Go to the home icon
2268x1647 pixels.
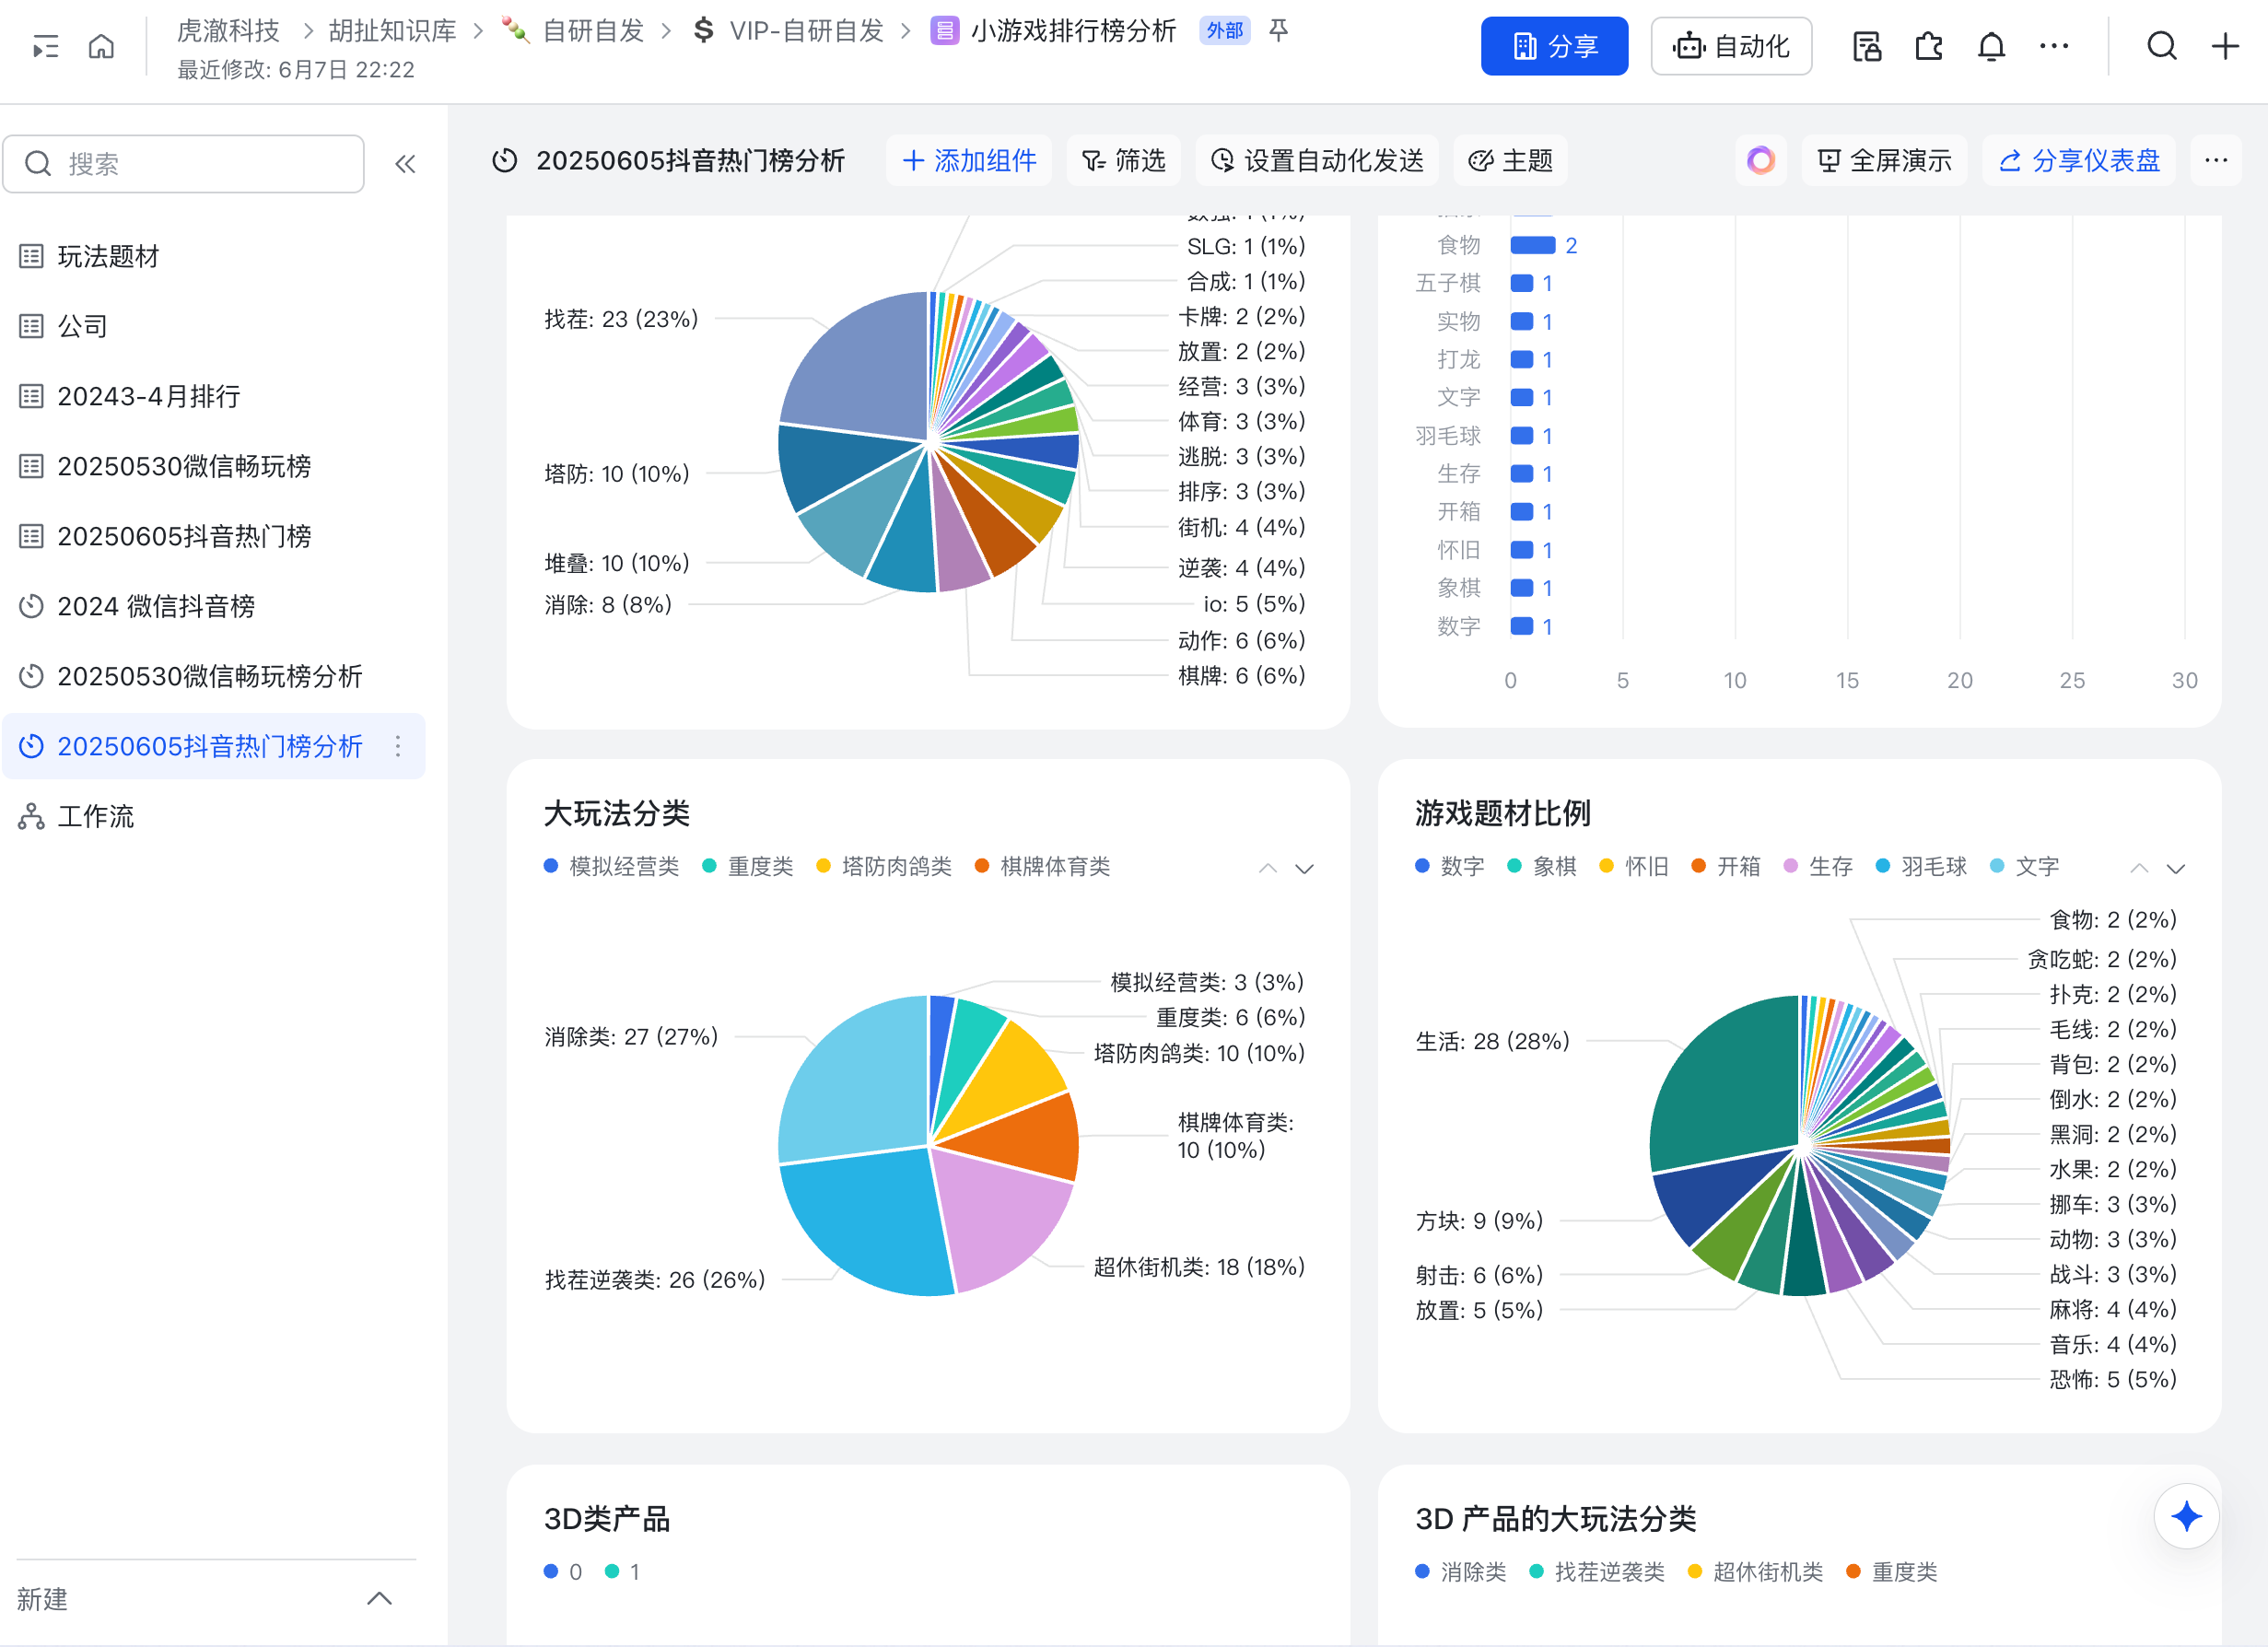pyautogui.click(x=101, y=46)
